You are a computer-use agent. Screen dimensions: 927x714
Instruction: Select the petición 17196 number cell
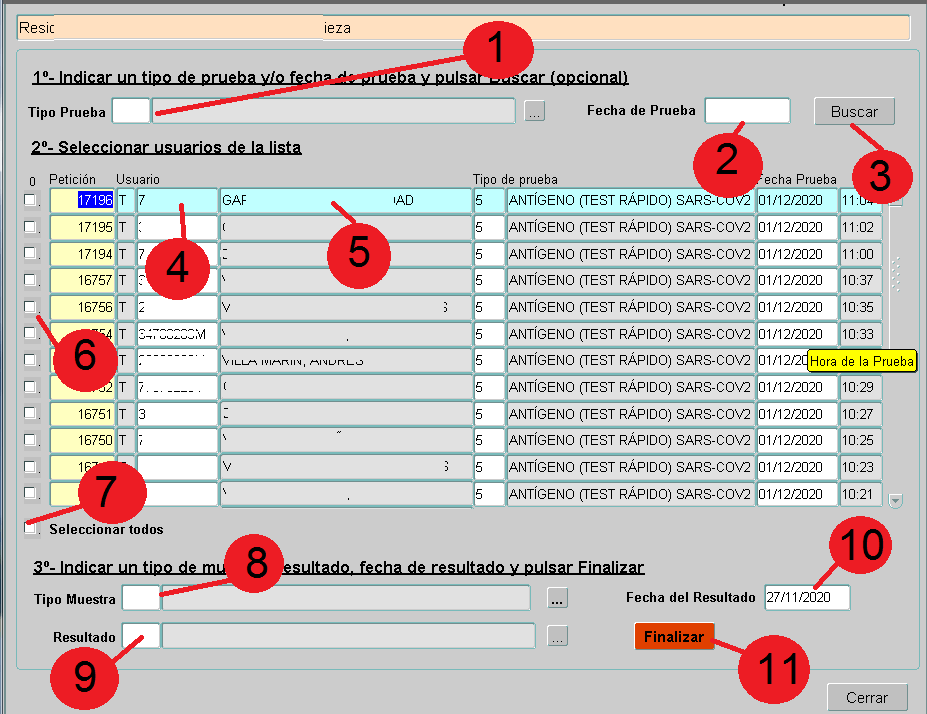(82, 200)
